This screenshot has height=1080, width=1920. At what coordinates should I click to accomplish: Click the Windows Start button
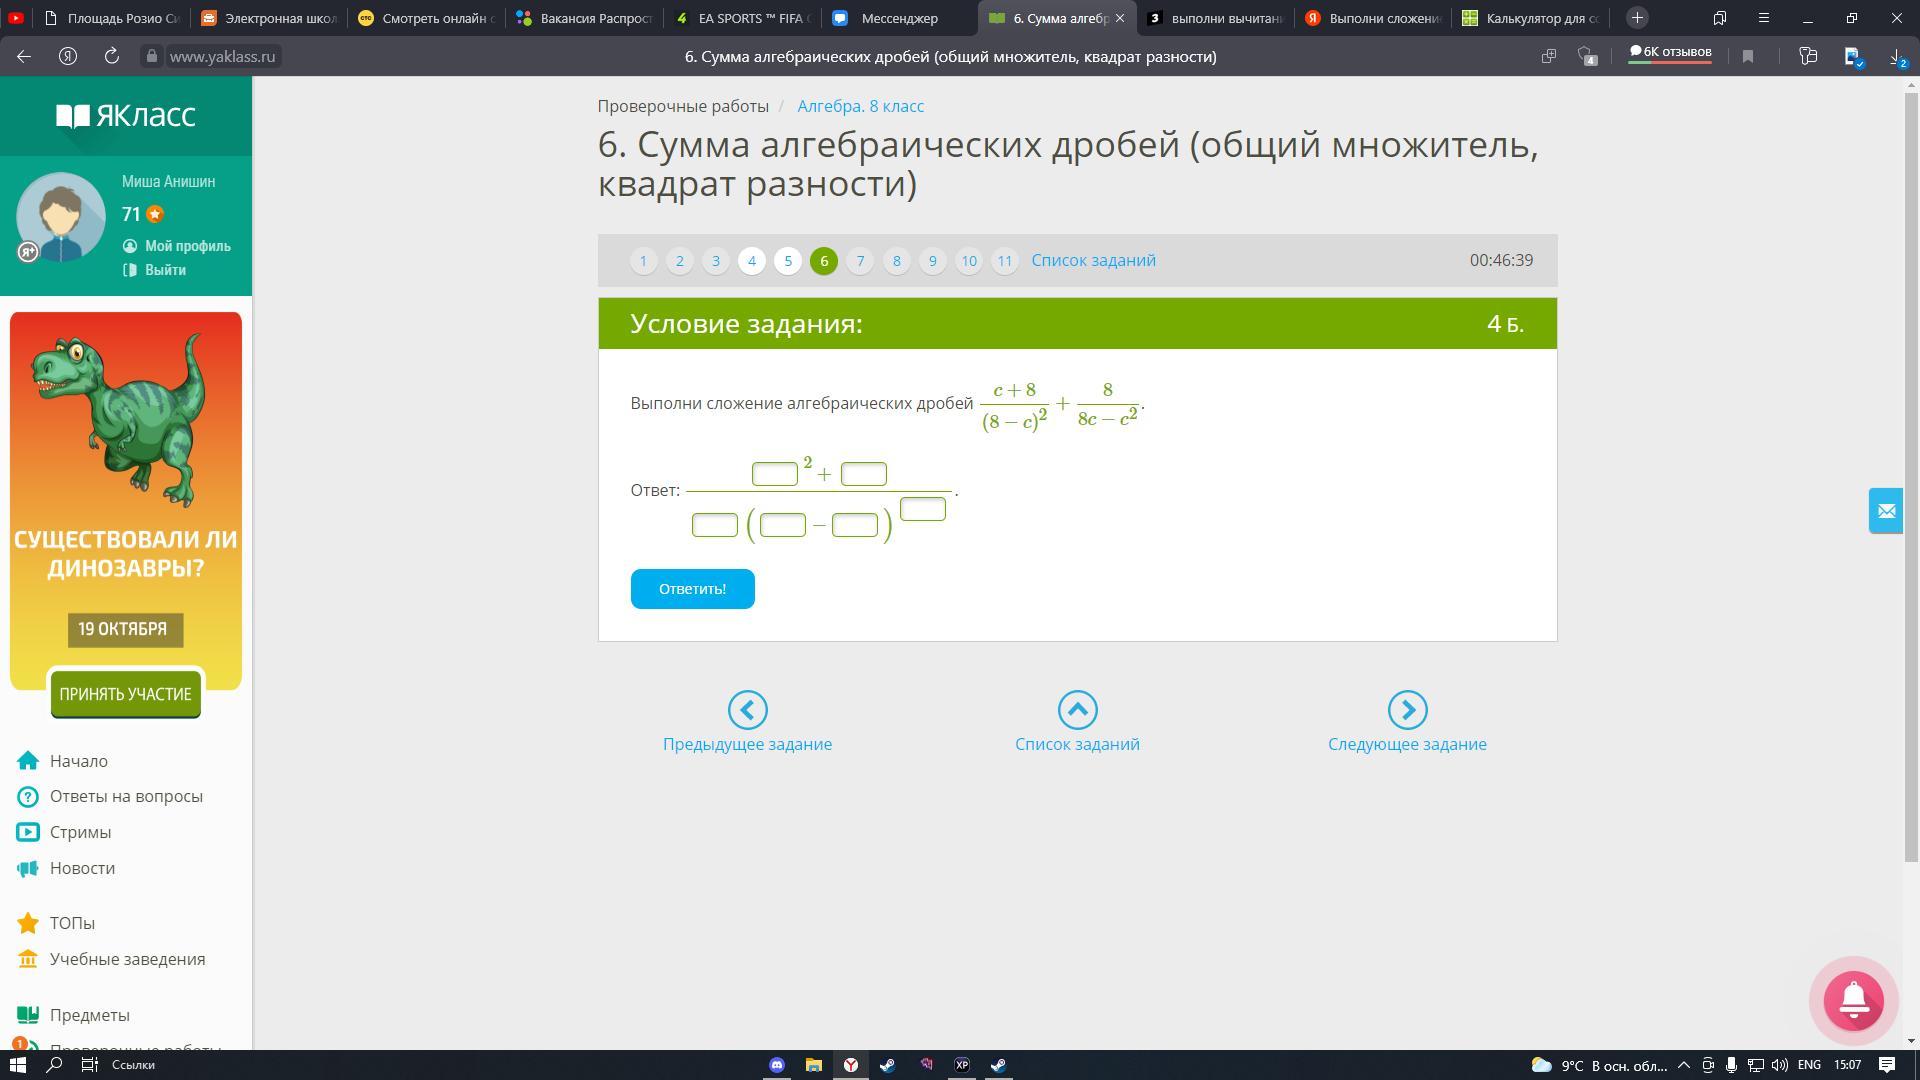pyautogui.click(x=17, y=1065)
